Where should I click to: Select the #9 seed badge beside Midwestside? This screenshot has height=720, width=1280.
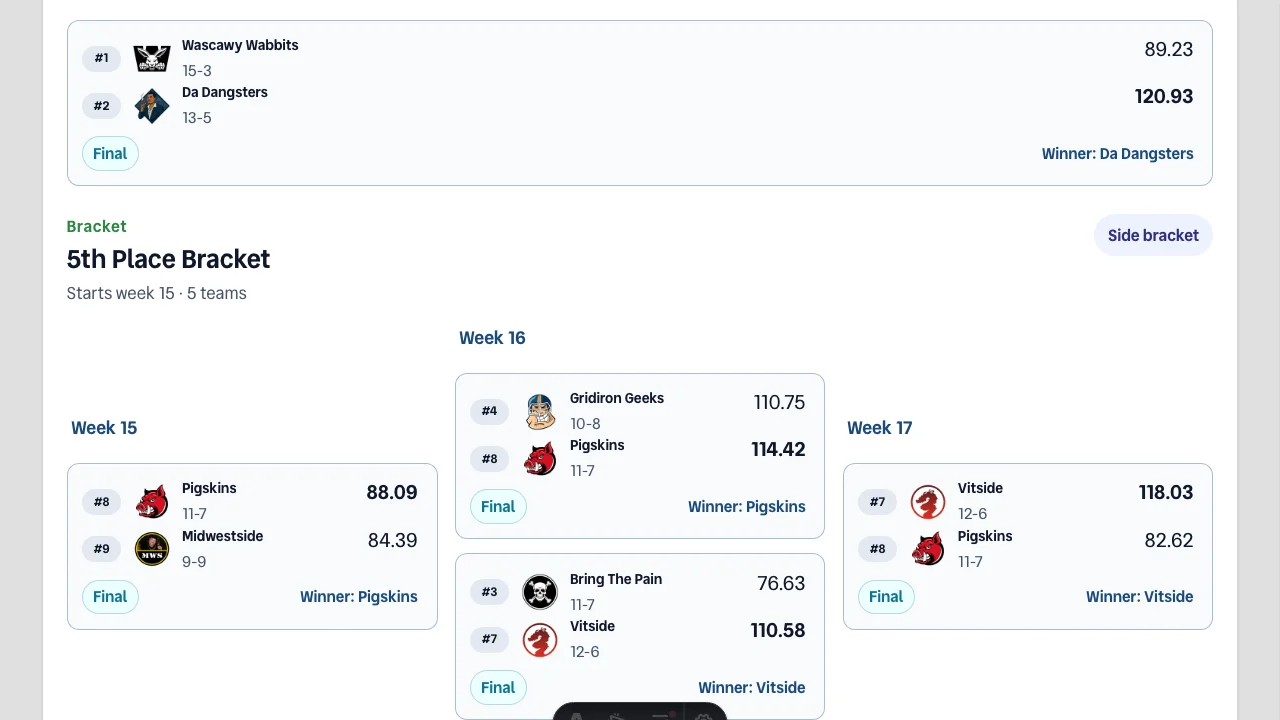(102, 549)
